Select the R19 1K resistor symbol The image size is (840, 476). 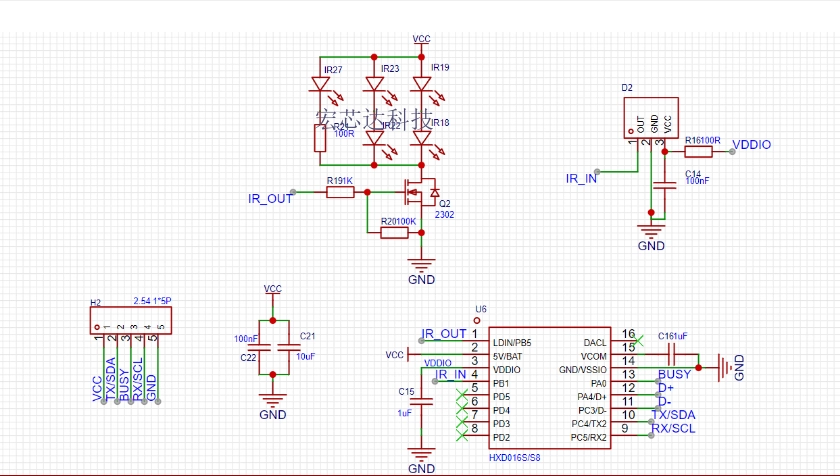pyautogui.click(x=340, y=191)
